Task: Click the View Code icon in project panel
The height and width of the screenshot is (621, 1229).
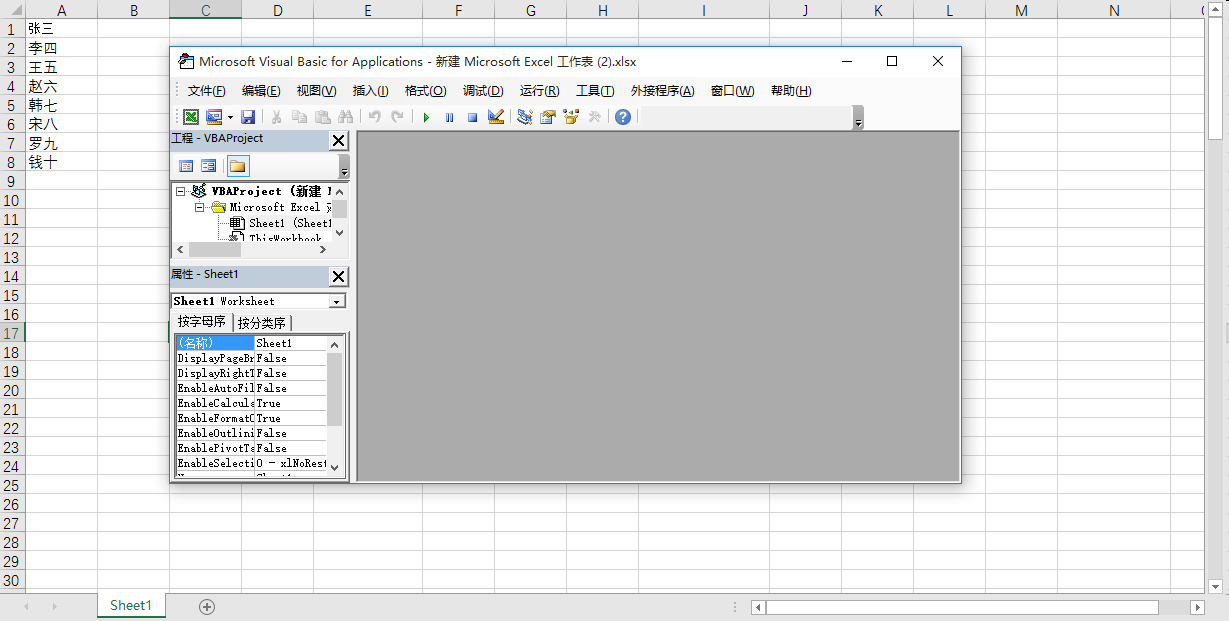Action: pyautogui.click(x=186, y=166)
